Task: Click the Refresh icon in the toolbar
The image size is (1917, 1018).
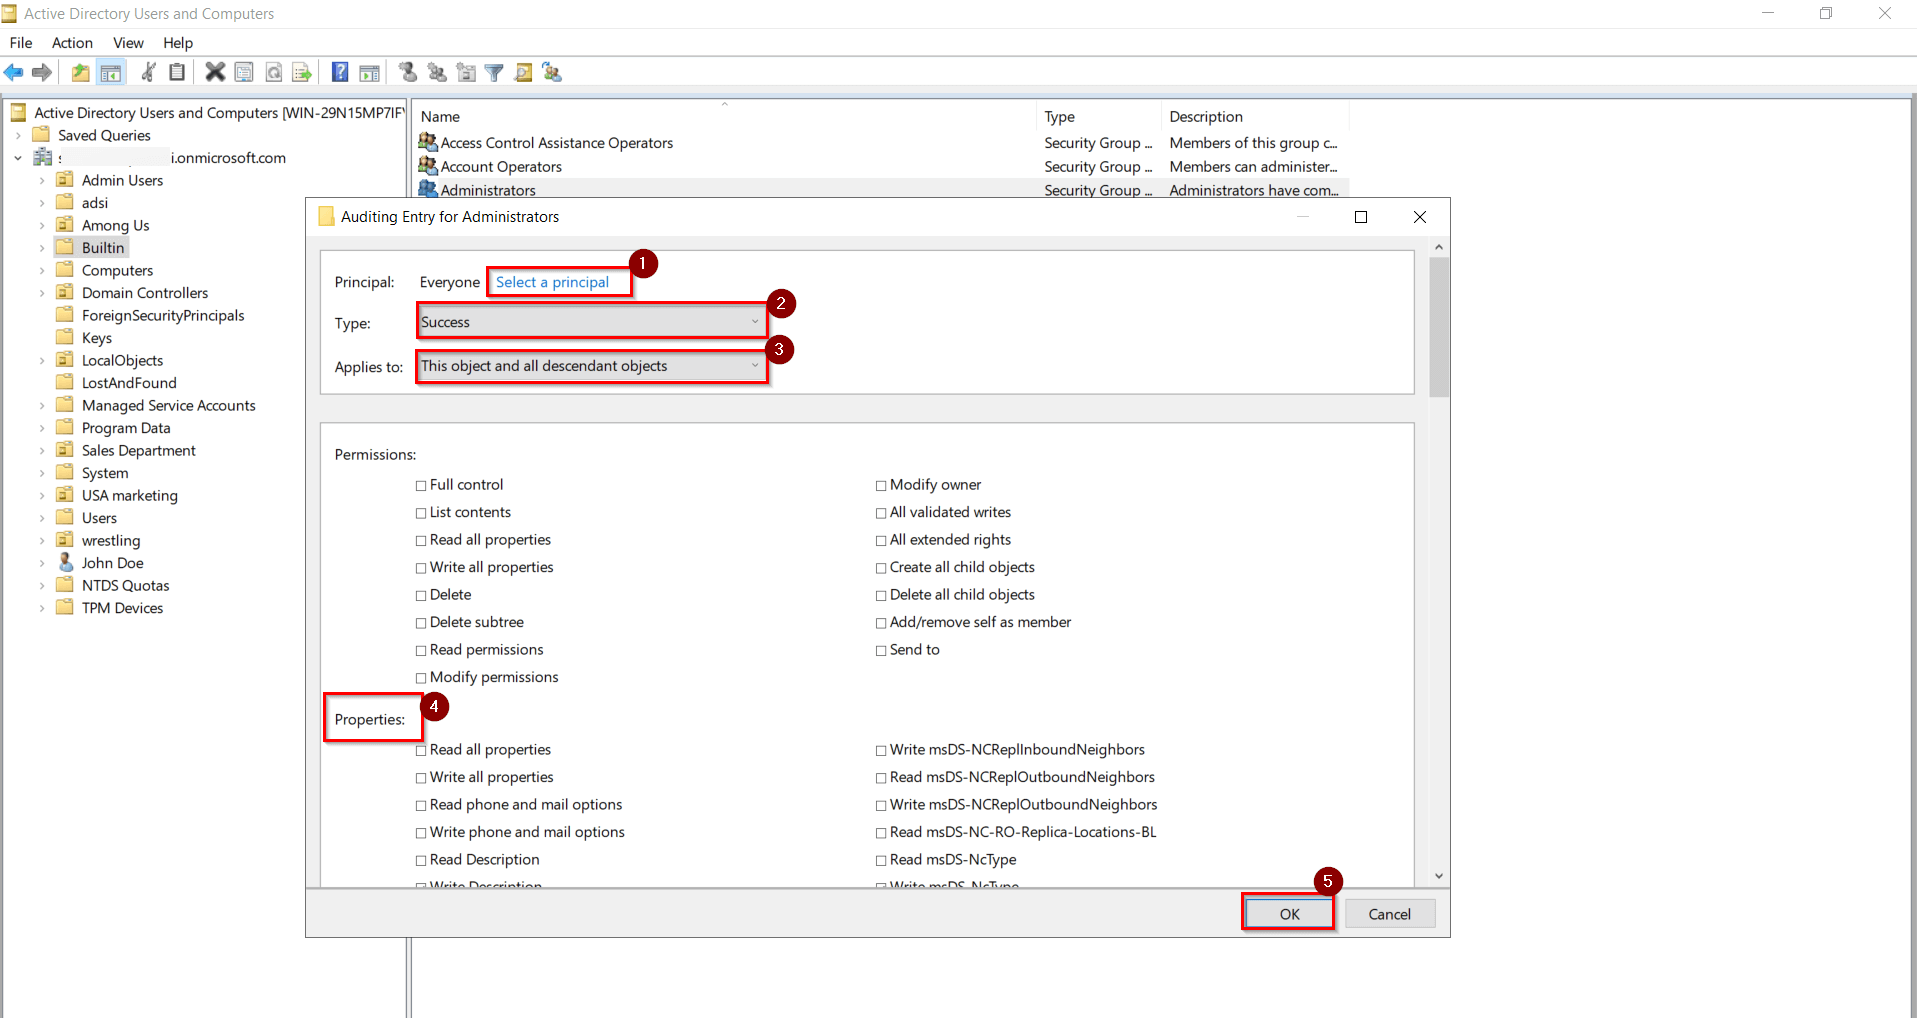Action: (x=273, y=72)
